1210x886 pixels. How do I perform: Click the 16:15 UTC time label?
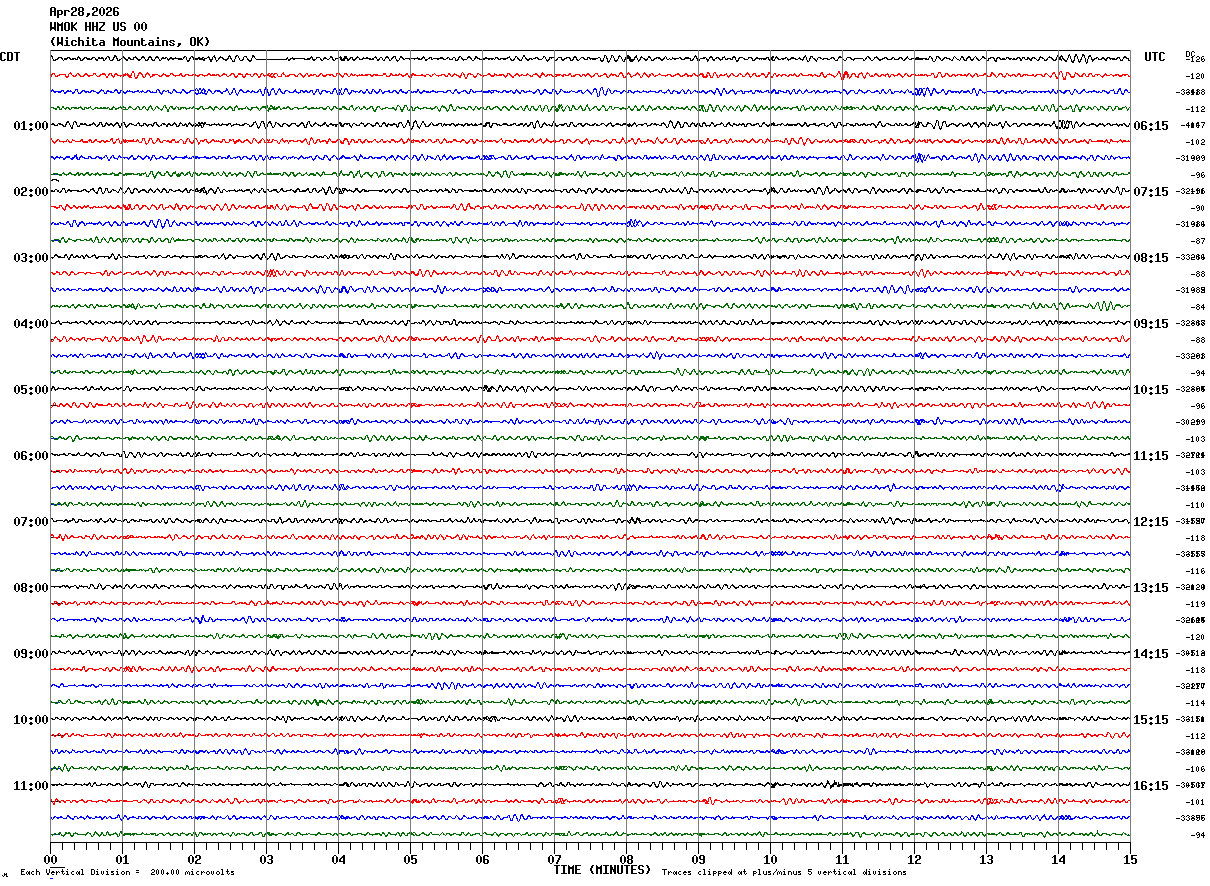pos(1150,786)
